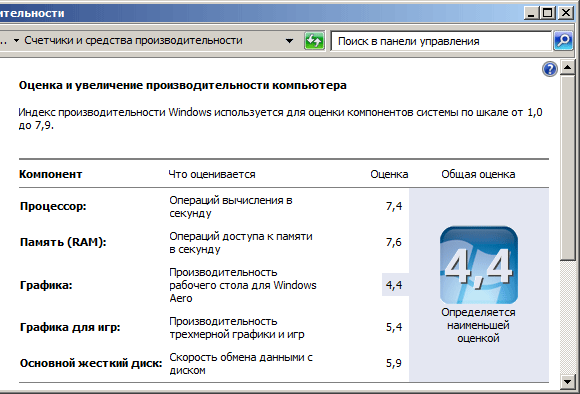Select the Основной жесткий диск label
Viewport: 580px width, 394px height.
point(91,363)
